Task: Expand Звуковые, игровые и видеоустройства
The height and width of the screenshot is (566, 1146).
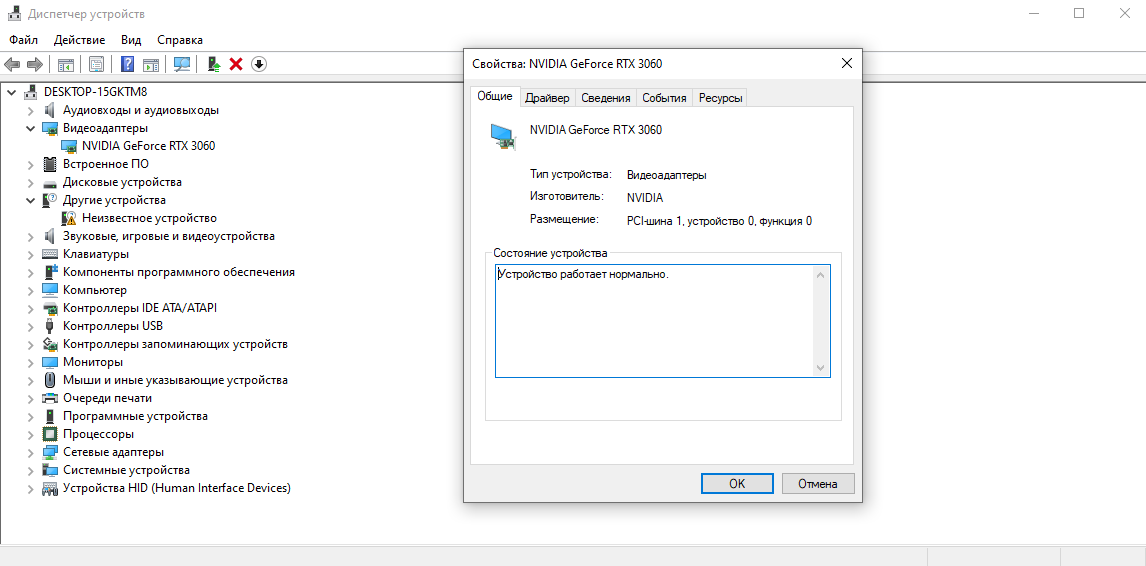Action: pos(31,236)
